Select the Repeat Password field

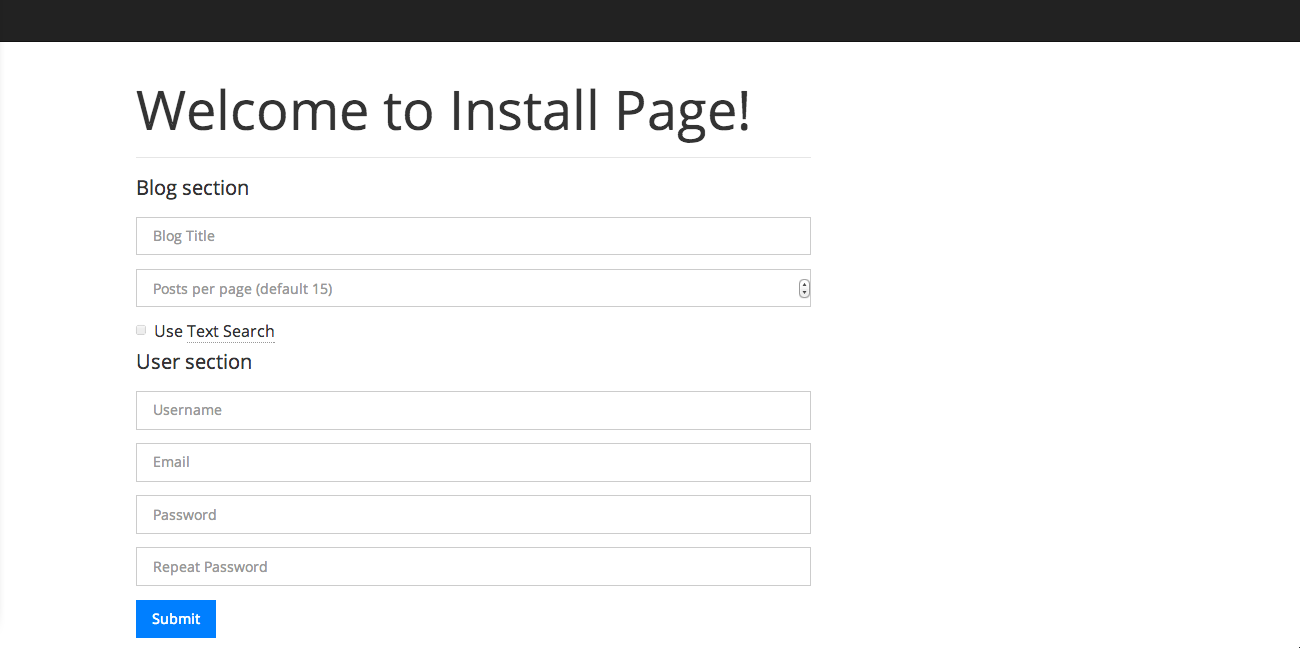point(473,566)
